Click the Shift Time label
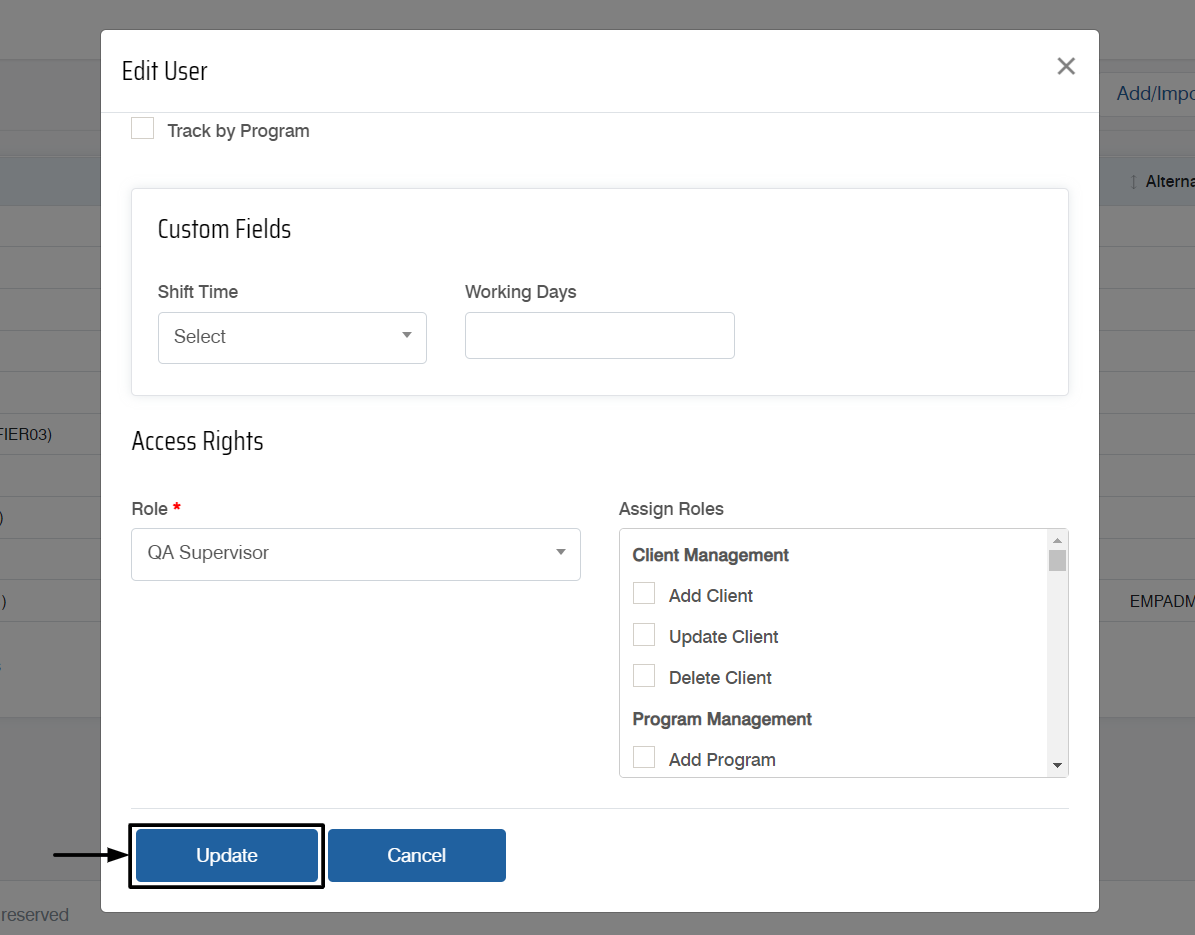 coord(198,292)
